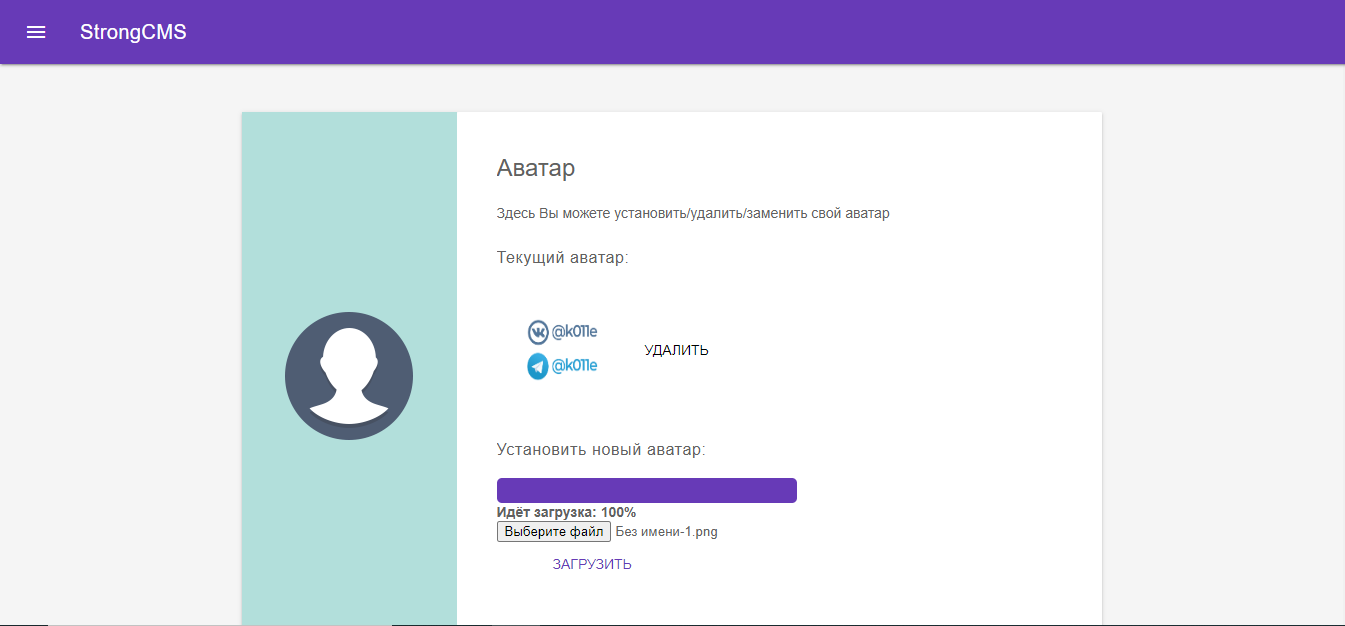This screenshot has width=1345, height=626.
Task: Click the @k0Tle handle beside VK logo
Action: pyautogui.click(x=575, y=332)
